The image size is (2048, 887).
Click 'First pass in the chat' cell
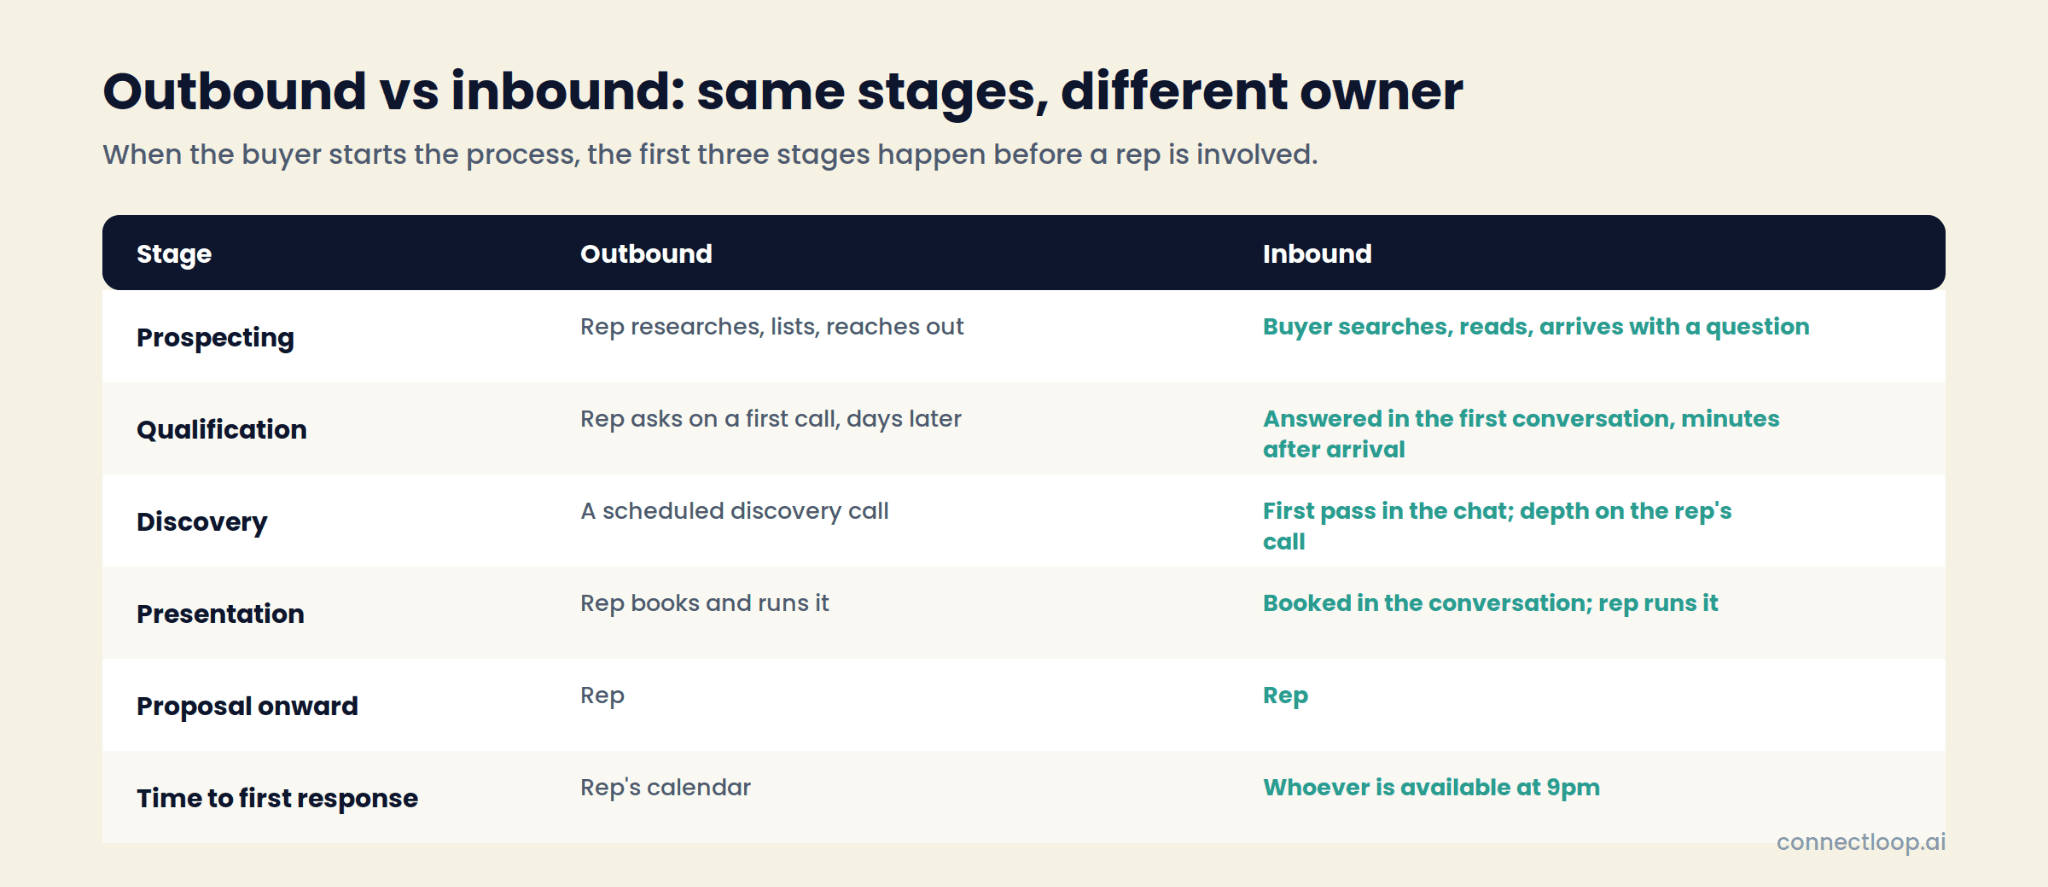coord(1497,526)
